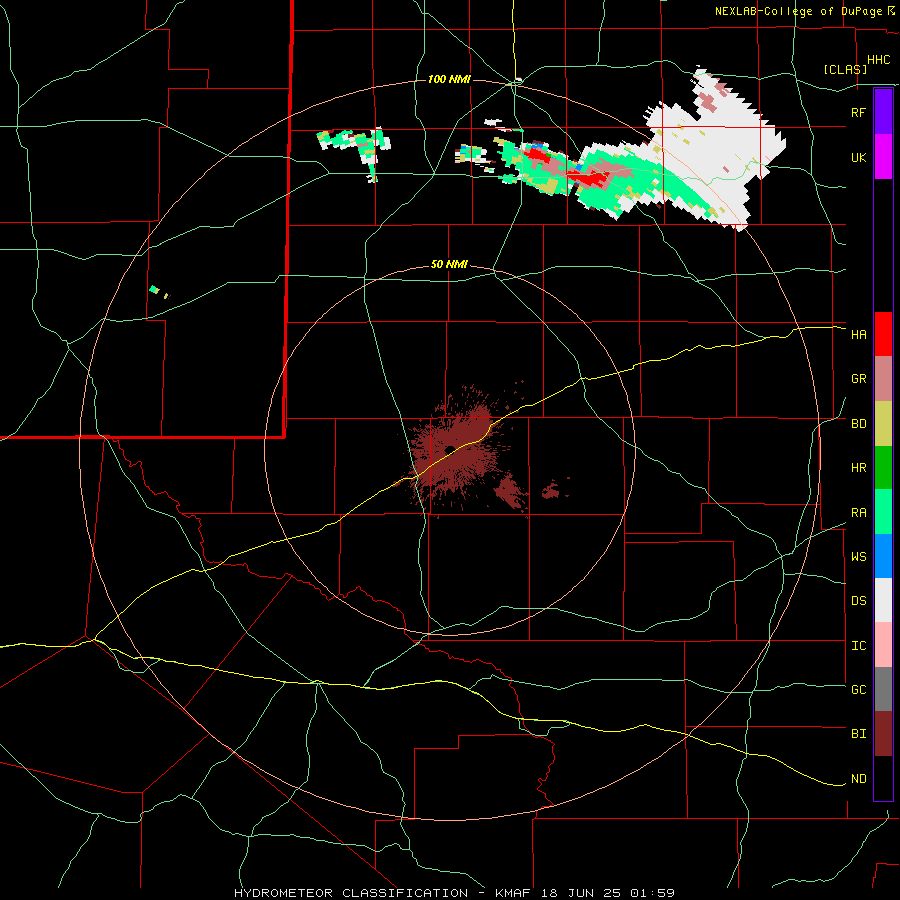Click the BD yellow legend swatch

(883, 424)
